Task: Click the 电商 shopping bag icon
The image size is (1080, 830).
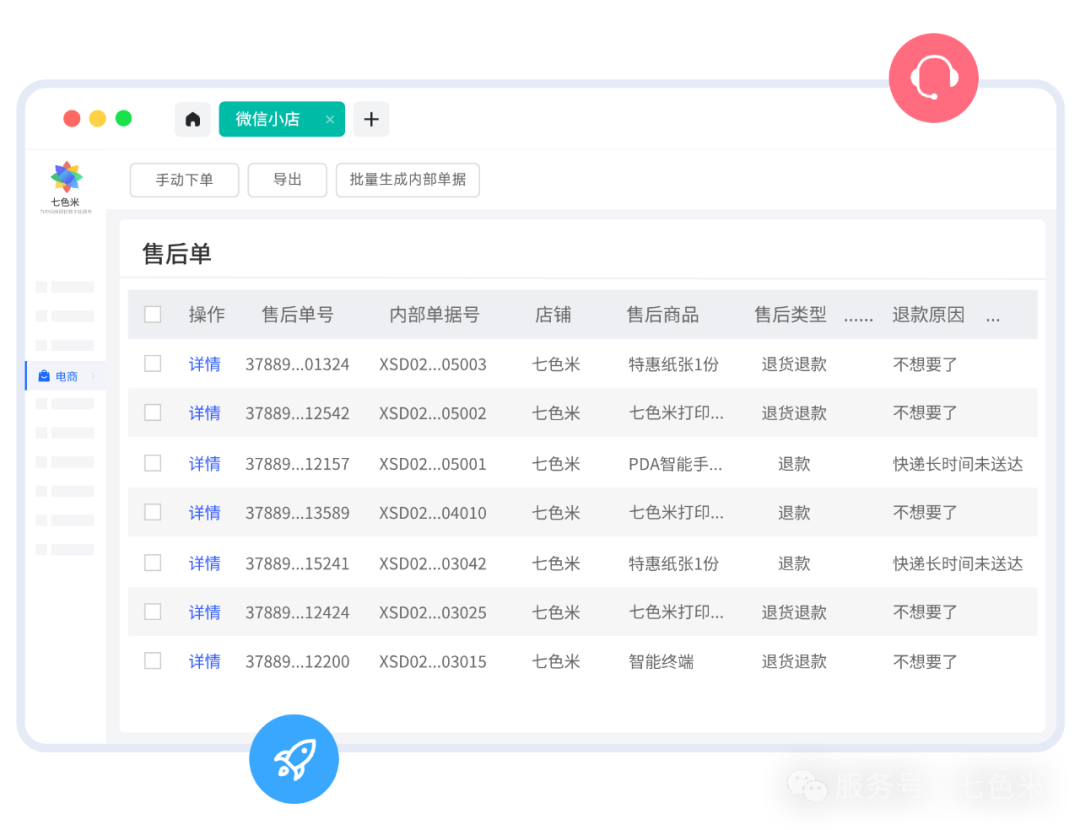Action: point(44,376)
